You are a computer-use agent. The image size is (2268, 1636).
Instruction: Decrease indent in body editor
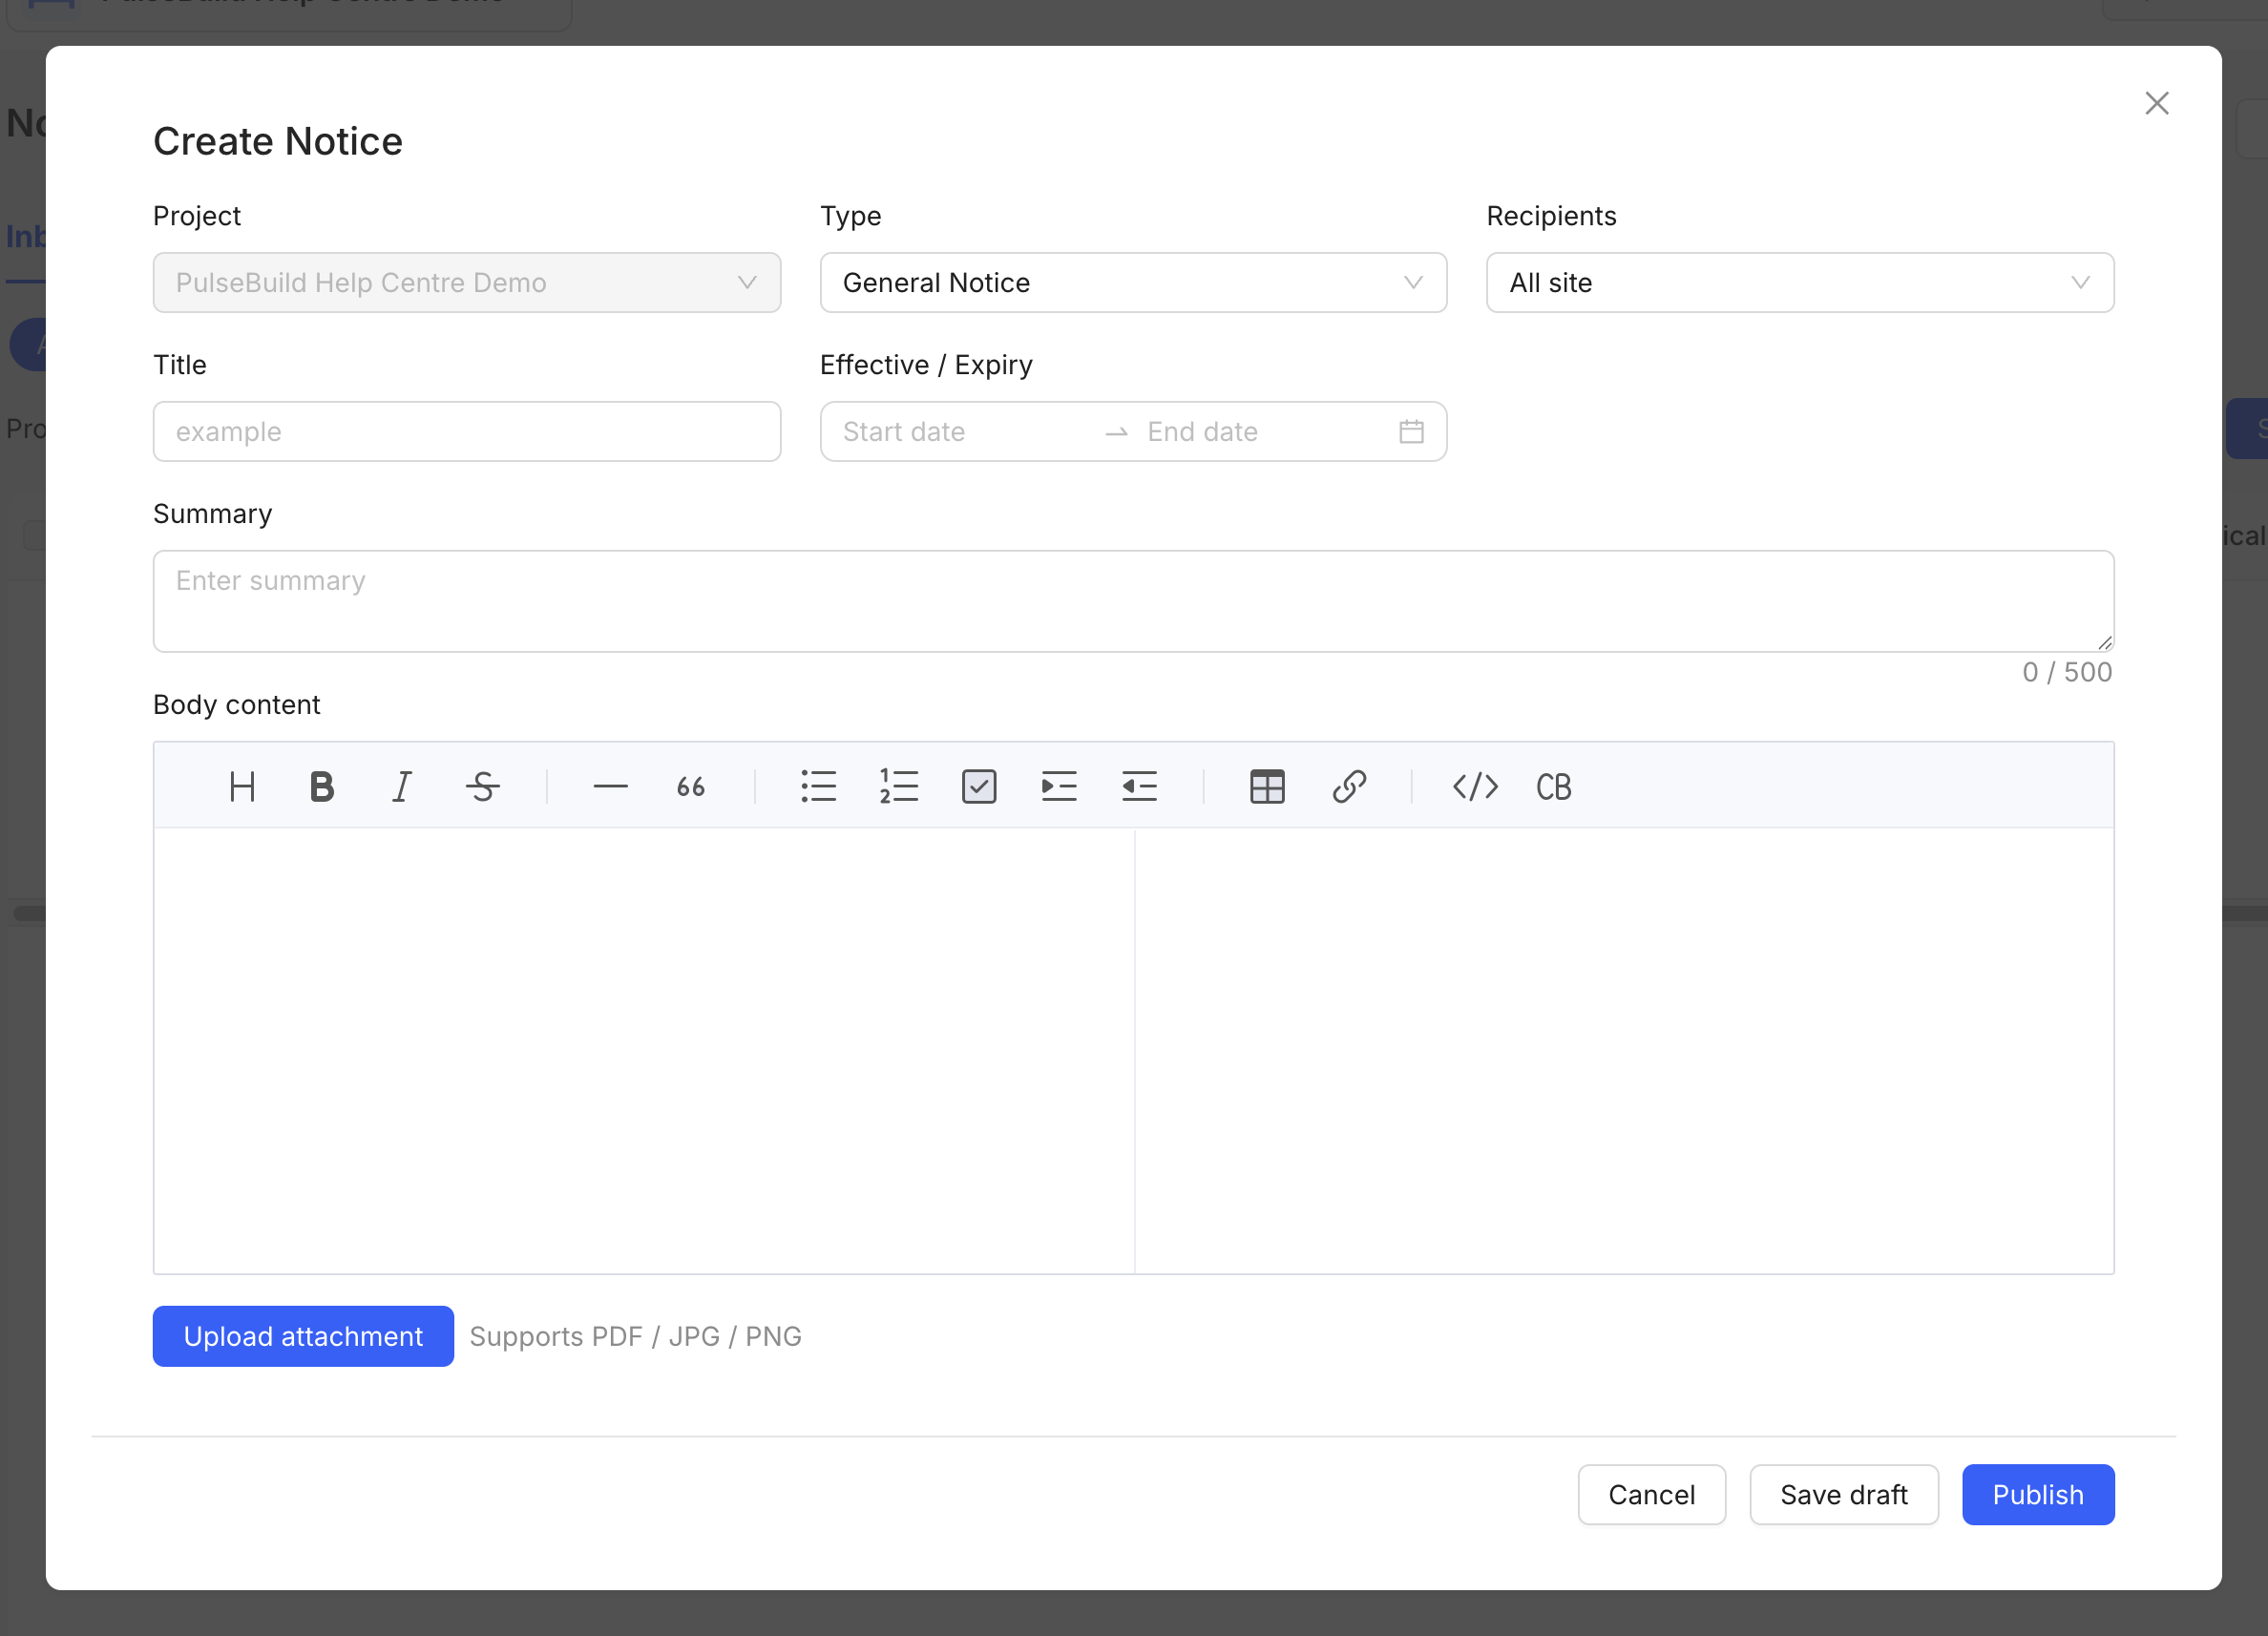click(x=1139, y=787)
